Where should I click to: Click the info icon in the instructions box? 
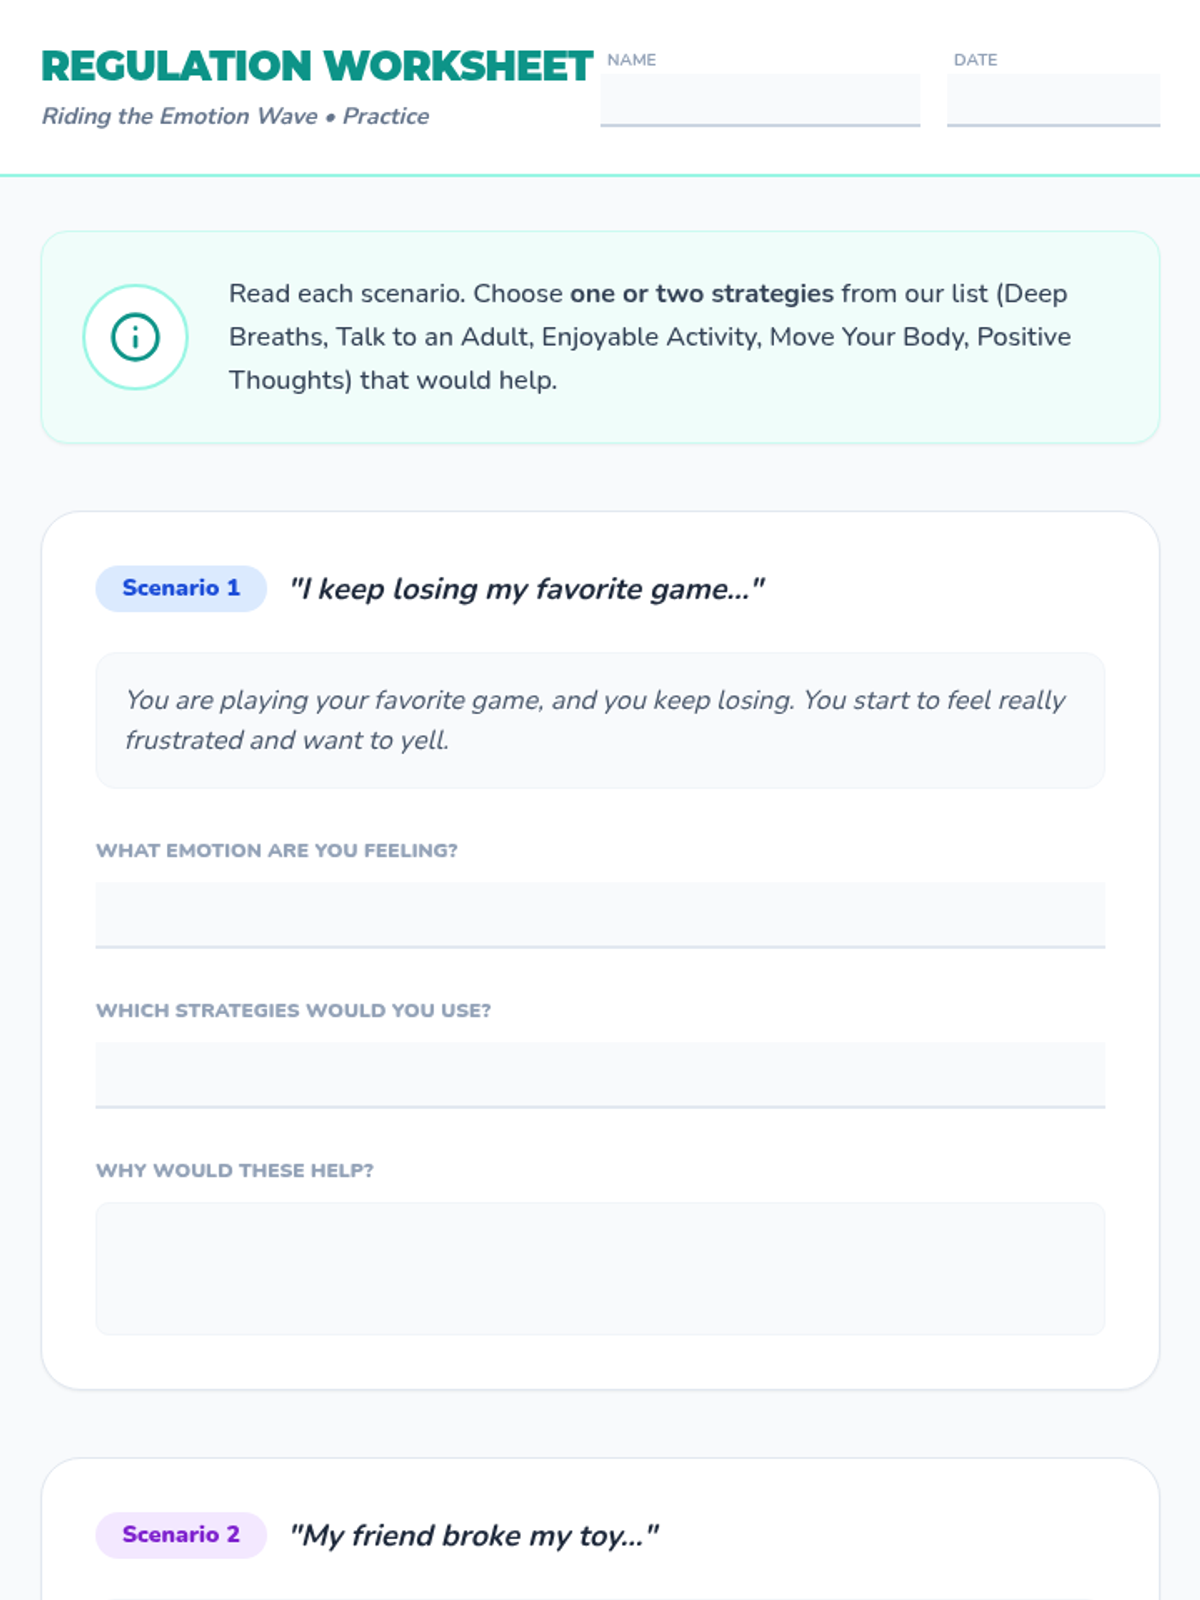tap(135, 337)
